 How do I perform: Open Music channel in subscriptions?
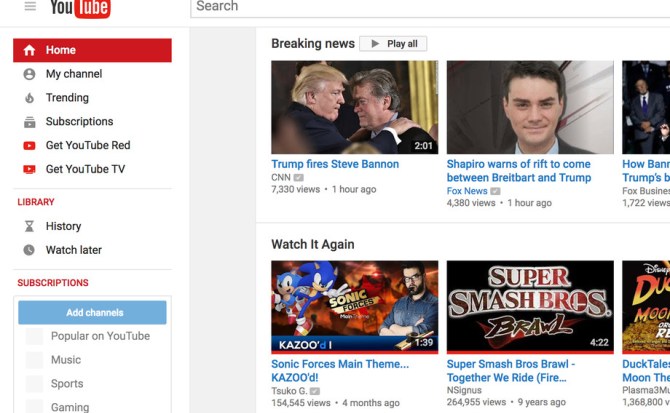tap(66, 360)
